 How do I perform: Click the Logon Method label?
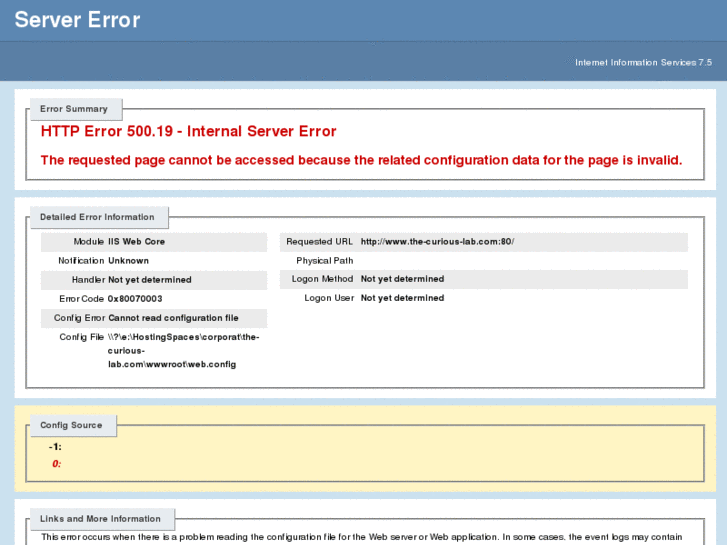click(x=322, y=279)
